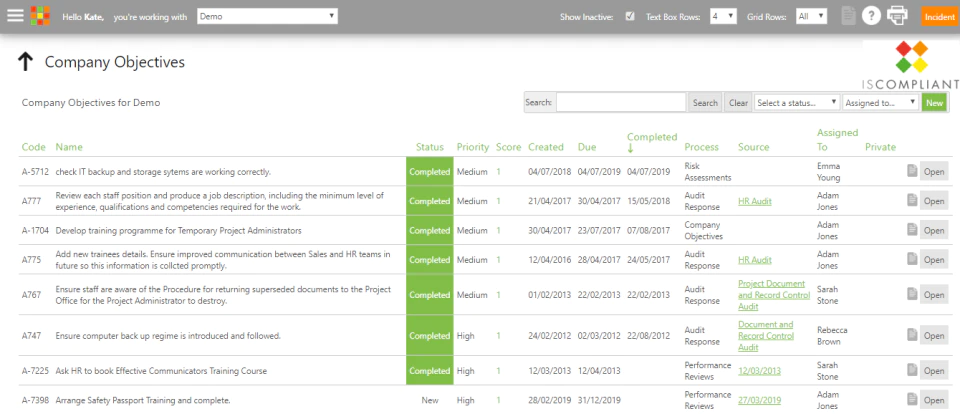
Task: Open the Assigned to filter dropdown
Action: [881, 103]
